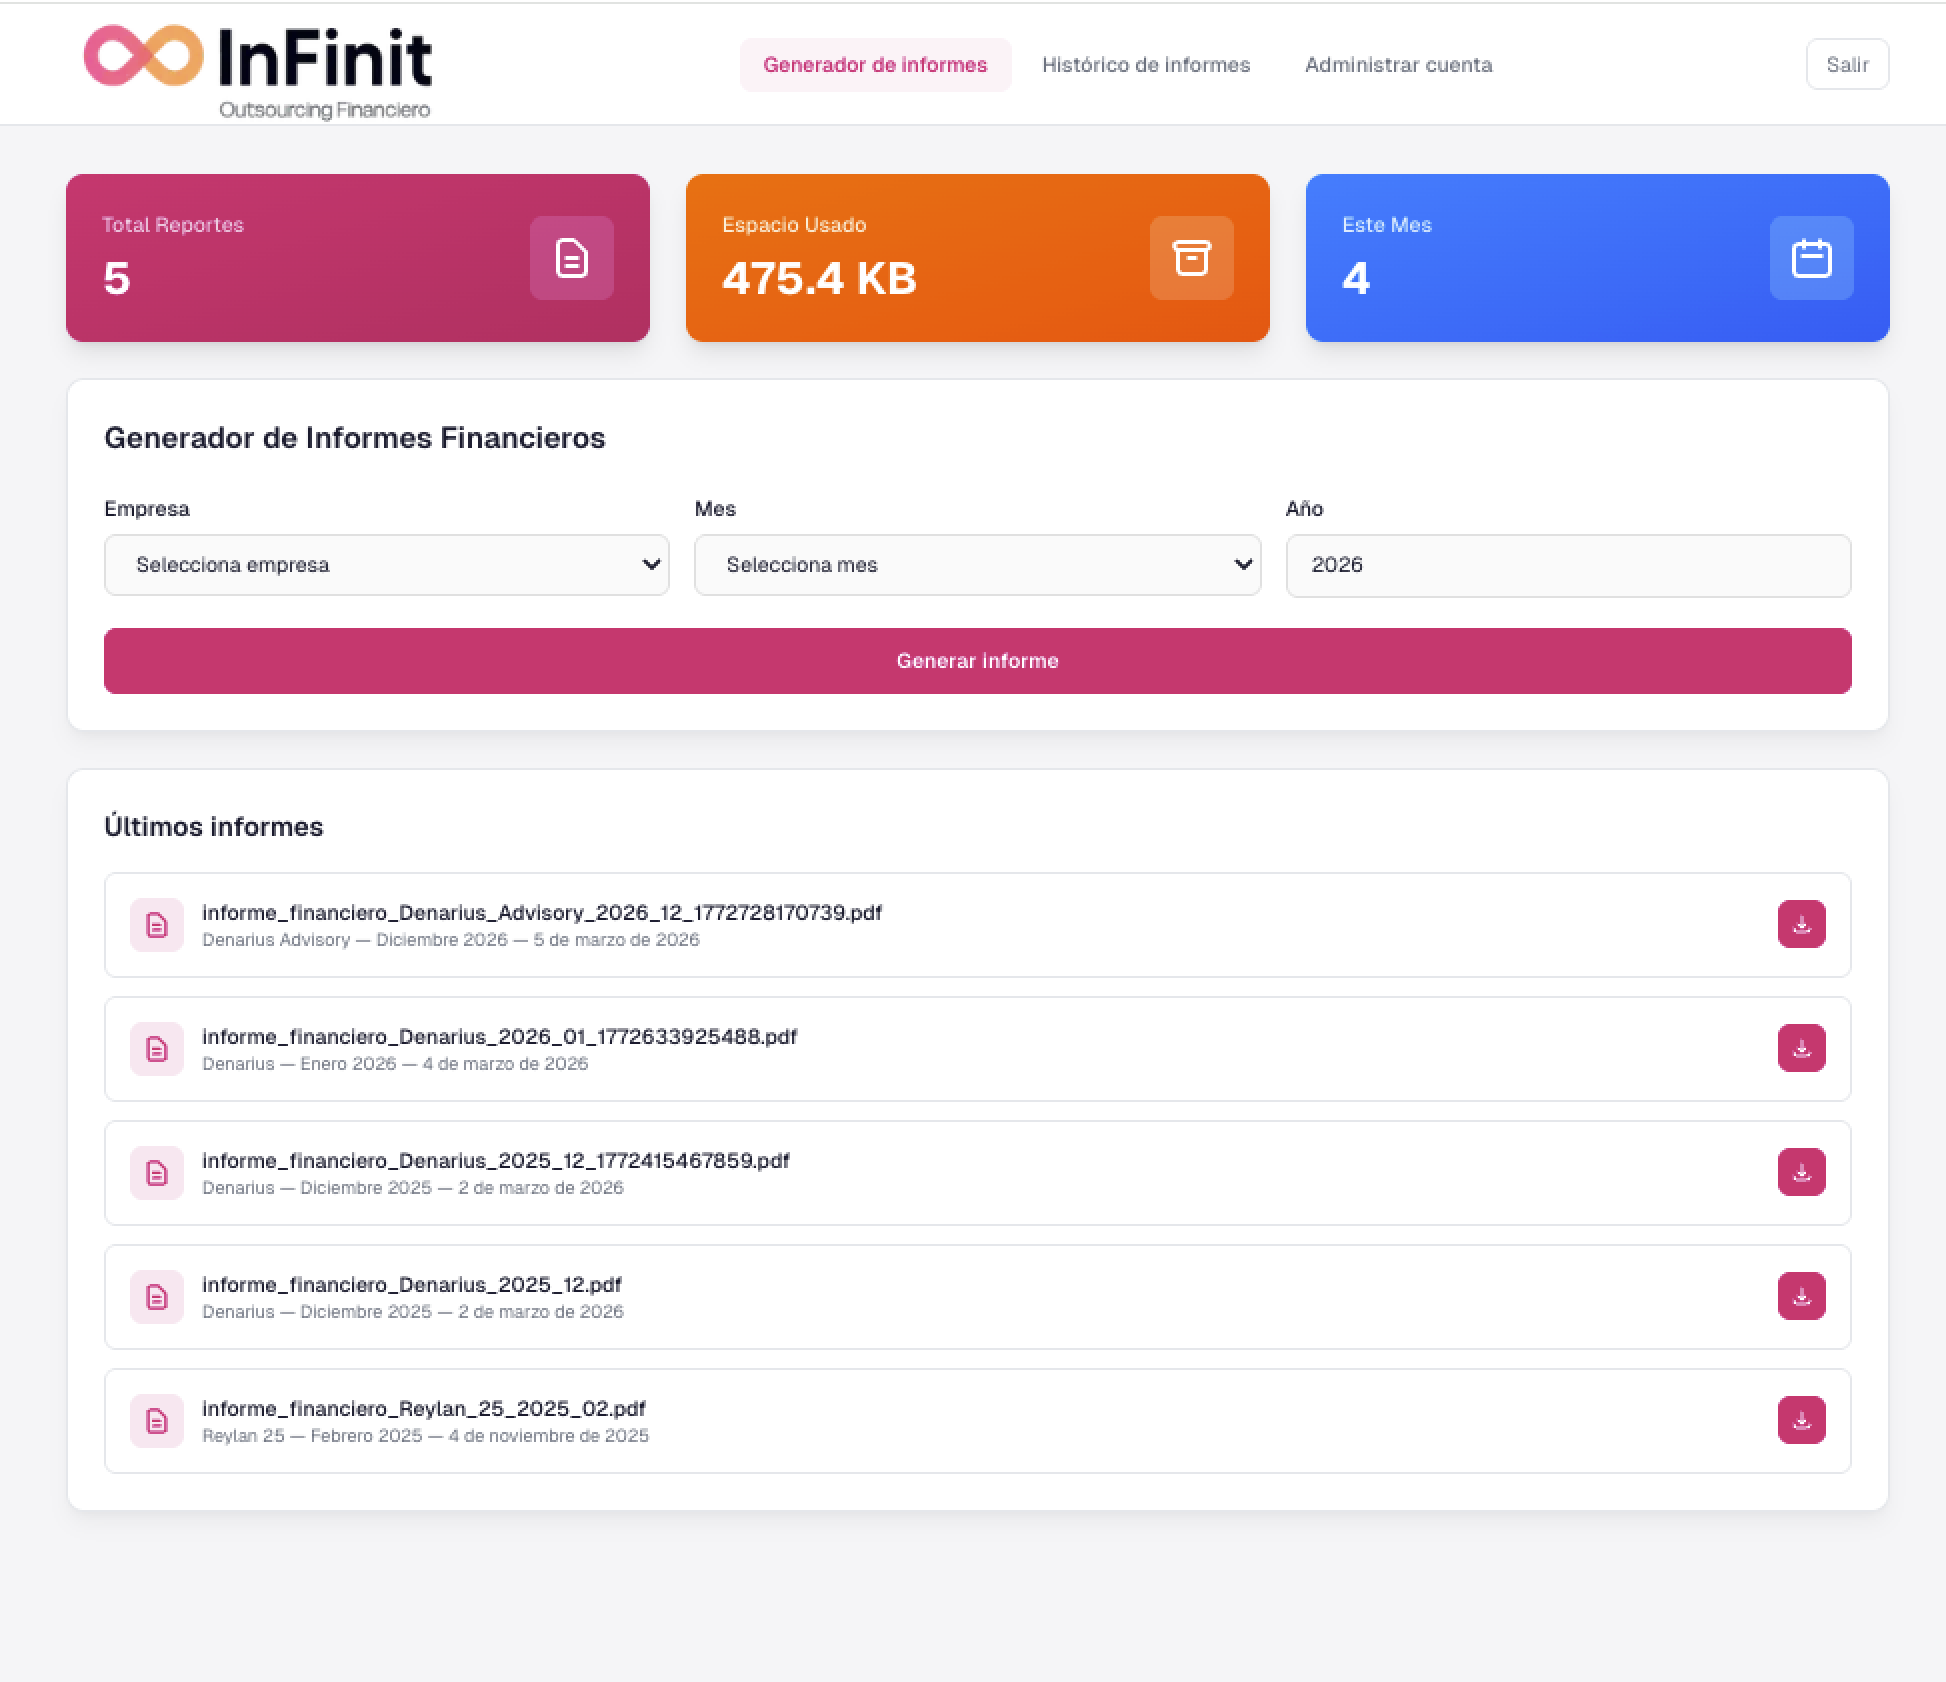
Task: Click the download icon for informe_financiero_Denarius_Advisory_2026_12 PDF
Action: point(1801,924)
